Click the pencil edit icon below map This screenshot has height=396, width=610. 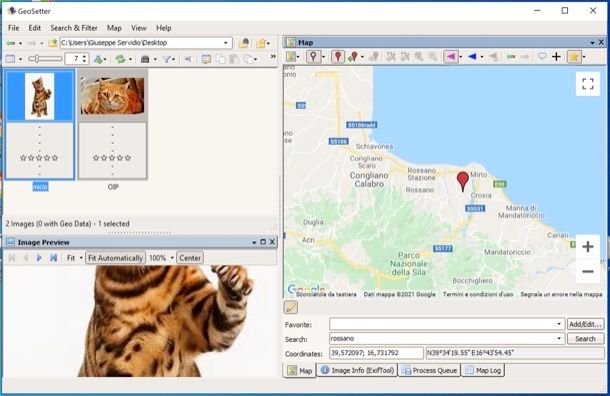click(291, 307)
